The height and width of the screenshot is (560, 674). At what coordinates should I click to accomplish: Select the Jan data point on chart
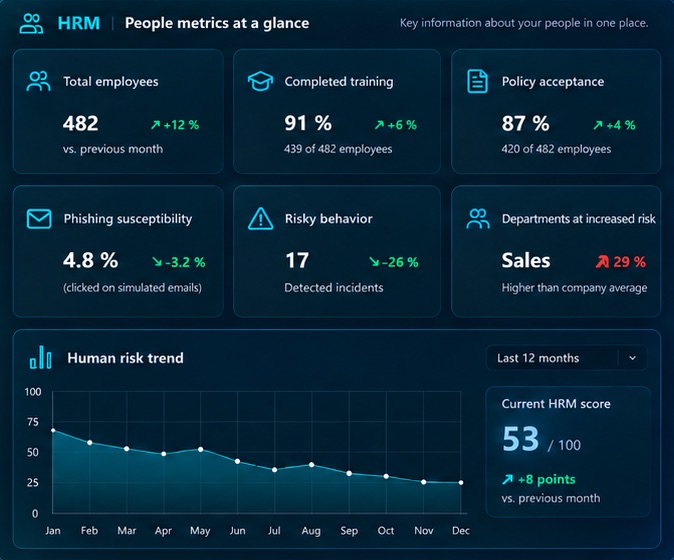tap(53, 430)
